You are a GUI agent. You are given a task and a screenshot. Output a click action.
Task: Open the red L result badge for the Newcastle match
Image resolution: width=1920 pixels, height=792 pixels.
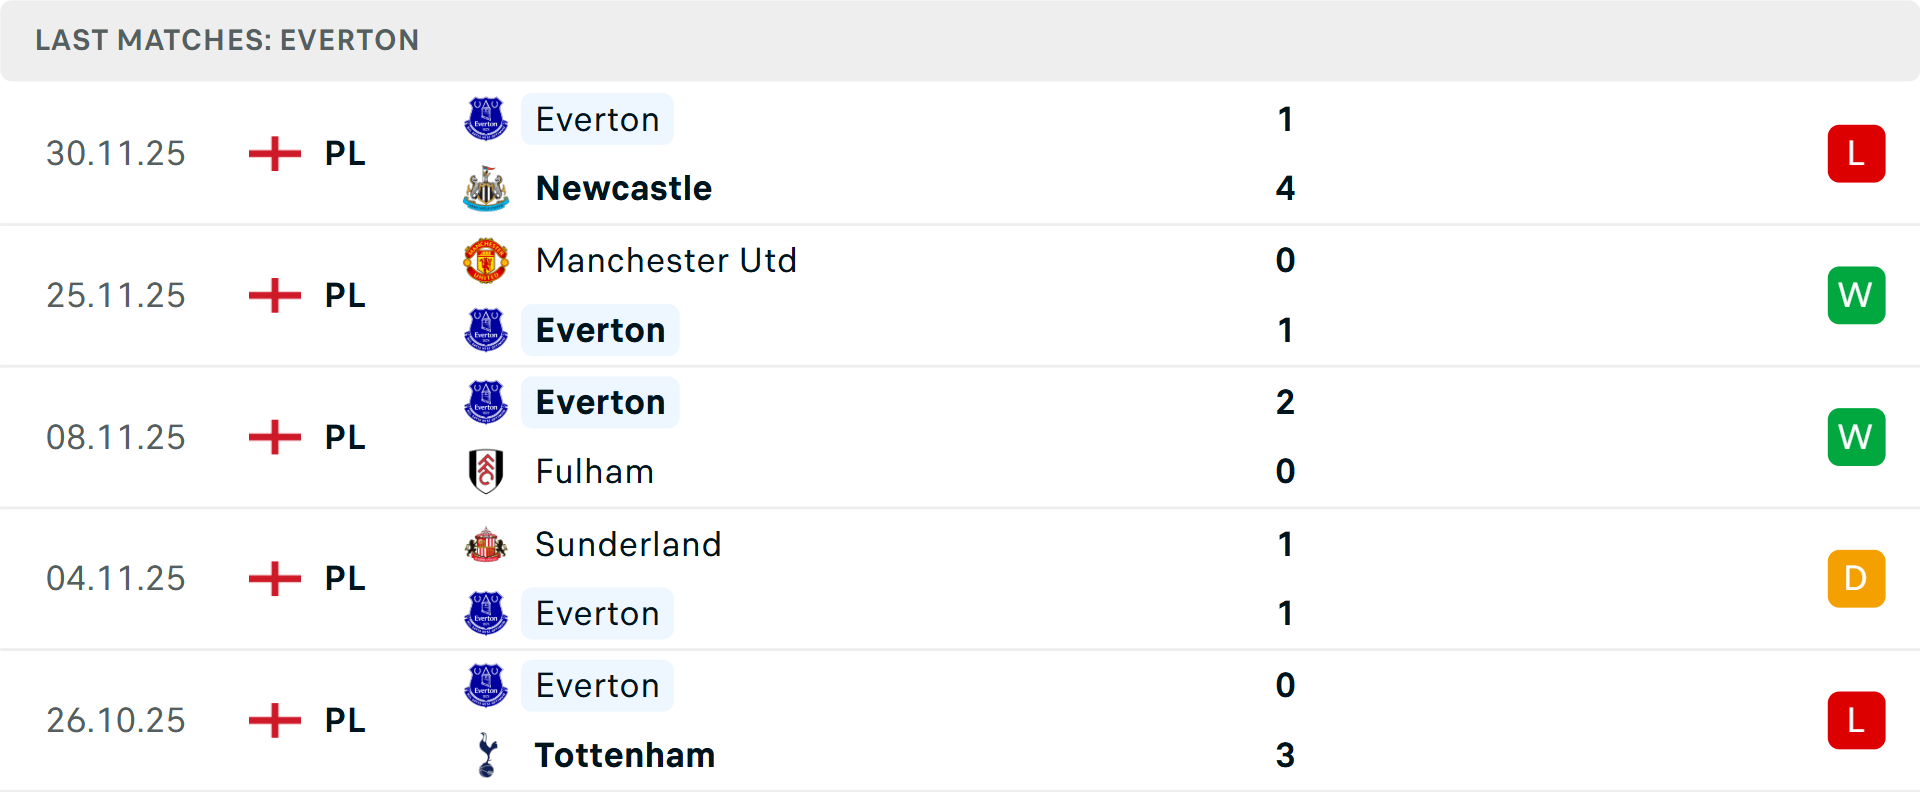(1856, 153)
